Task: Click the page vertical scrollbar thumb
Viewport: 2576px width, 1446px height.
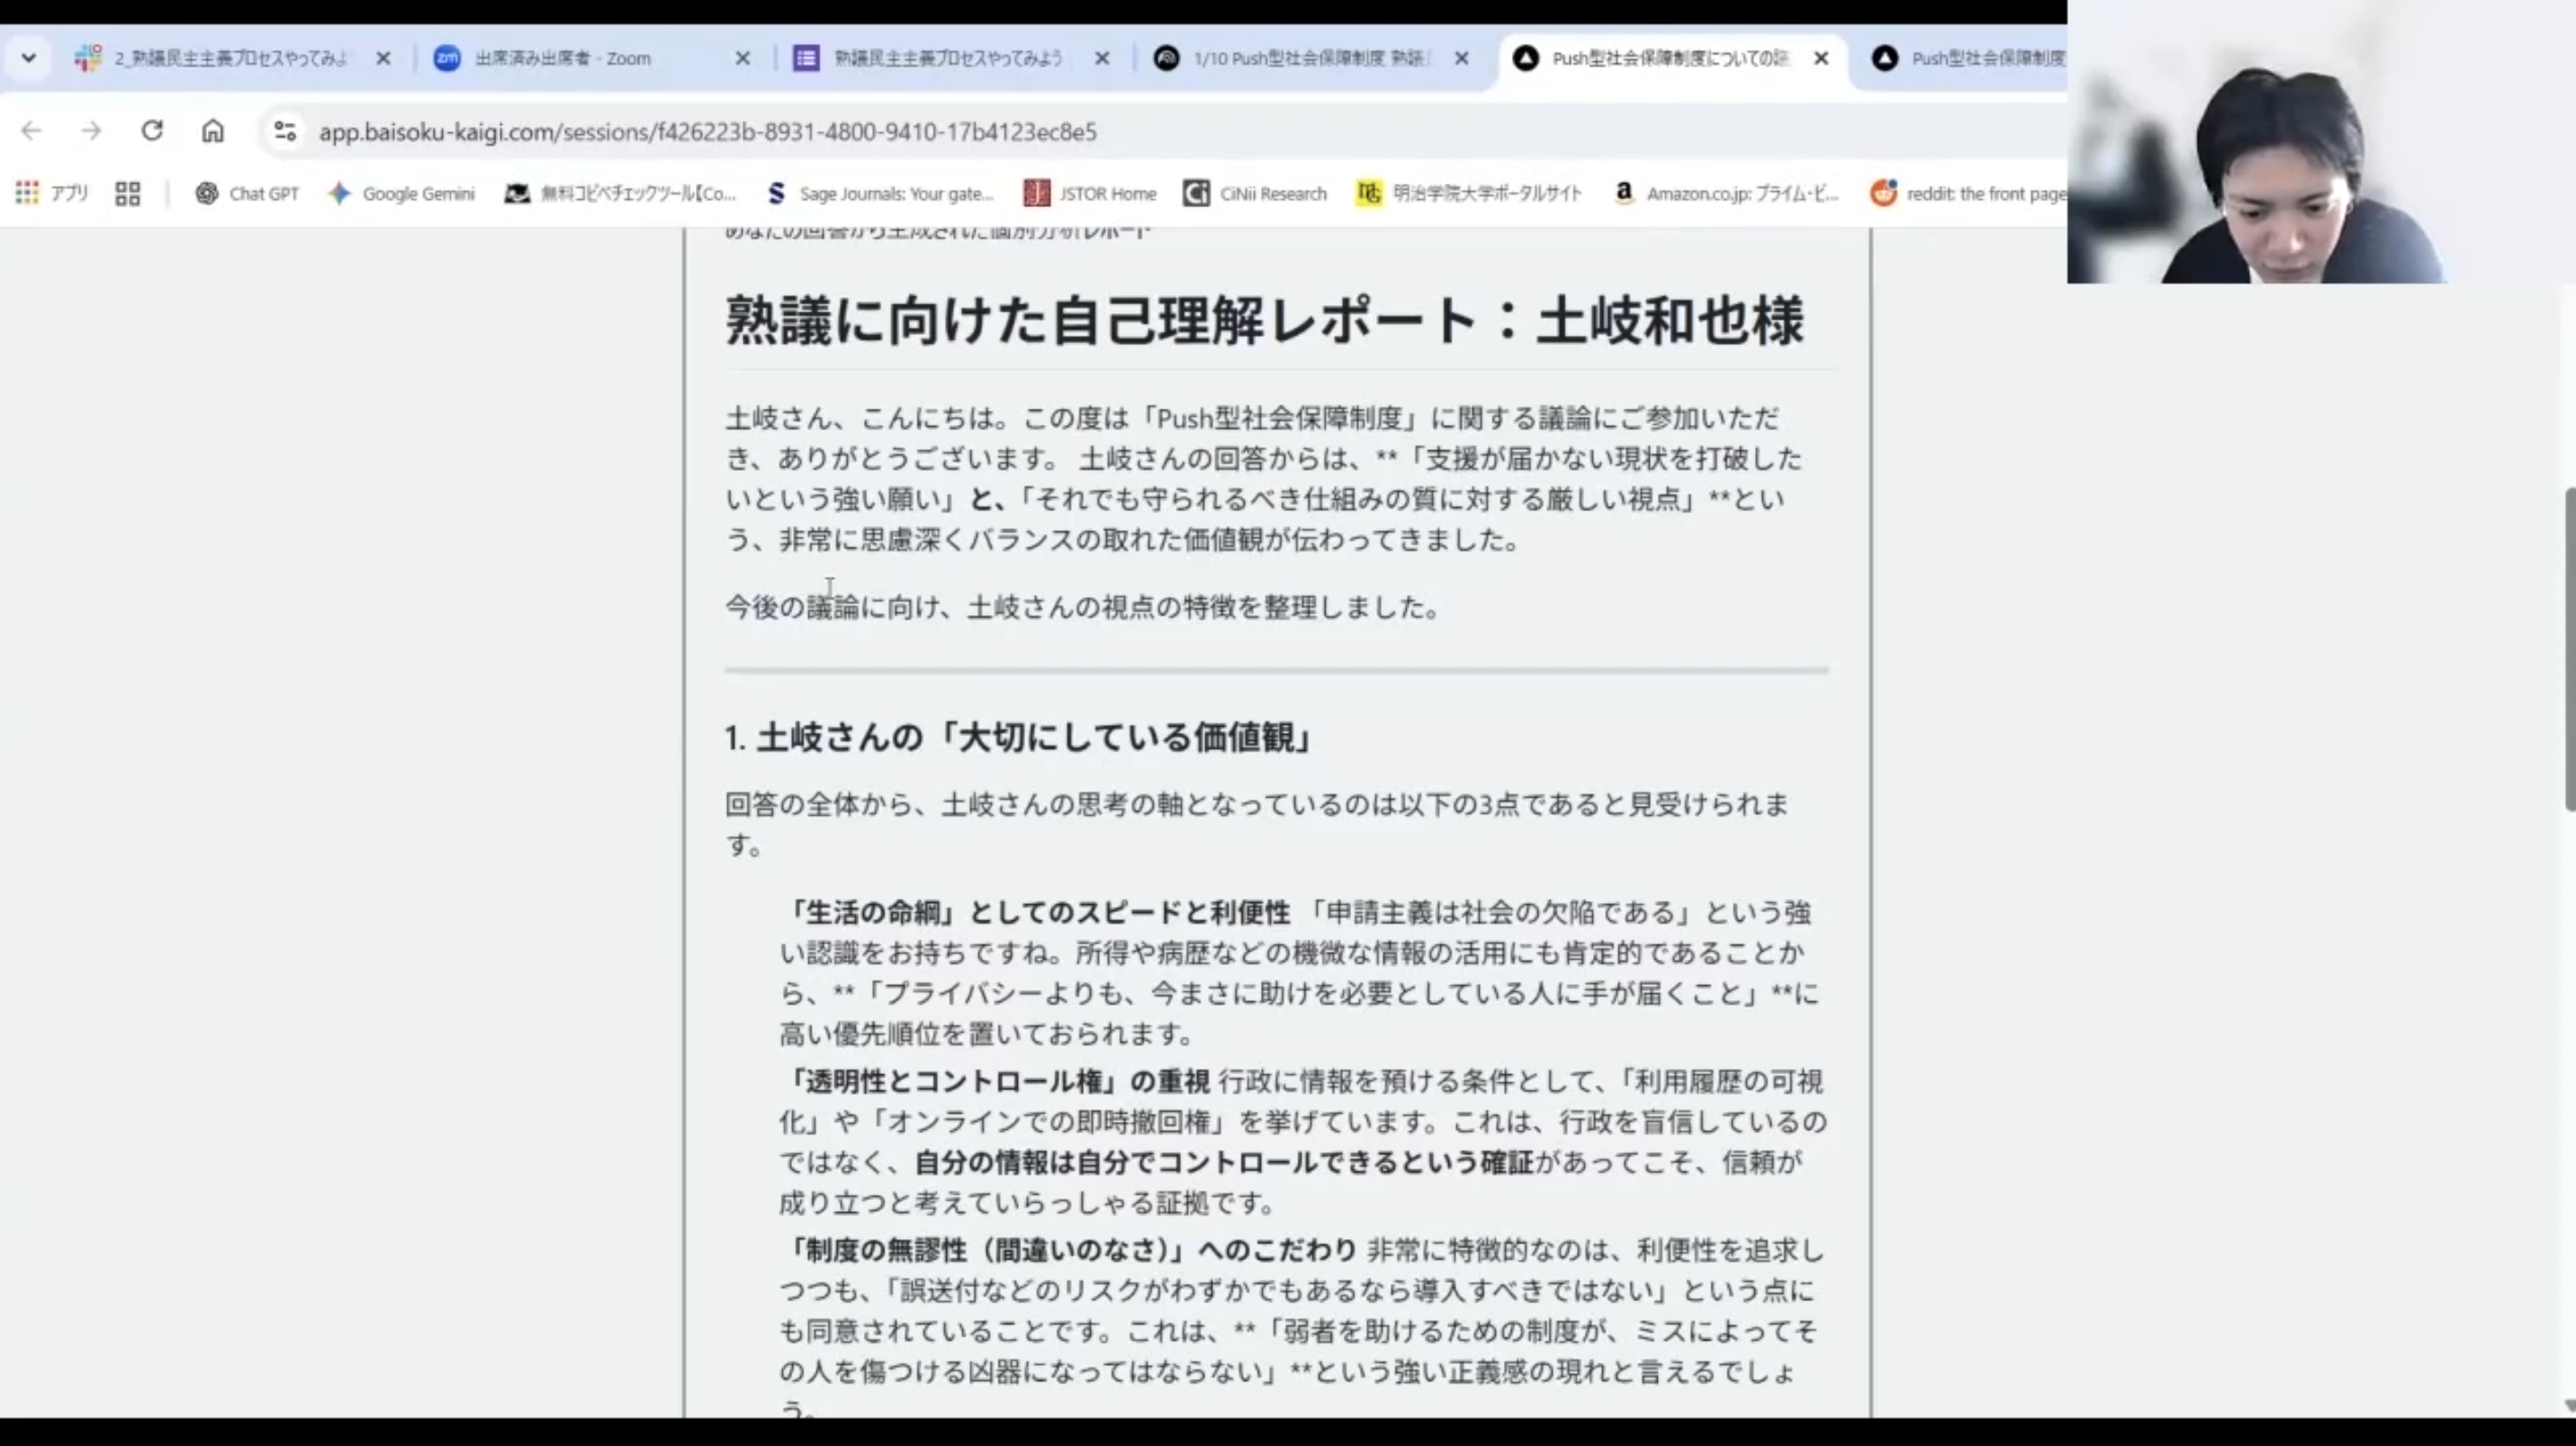Action: (x=2568, y=650)
